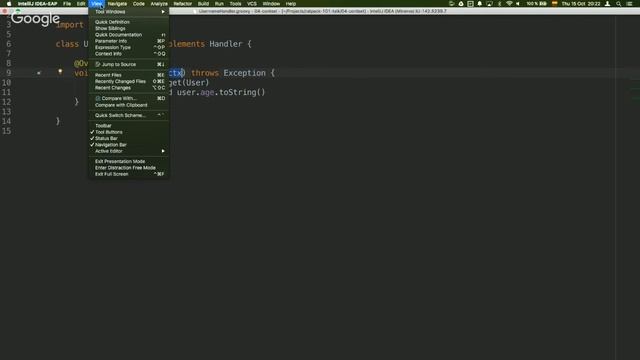The height and width of the screenshot is (360, 640).
Task: Click the orange flag input menu icon
Action: (554, 4)
